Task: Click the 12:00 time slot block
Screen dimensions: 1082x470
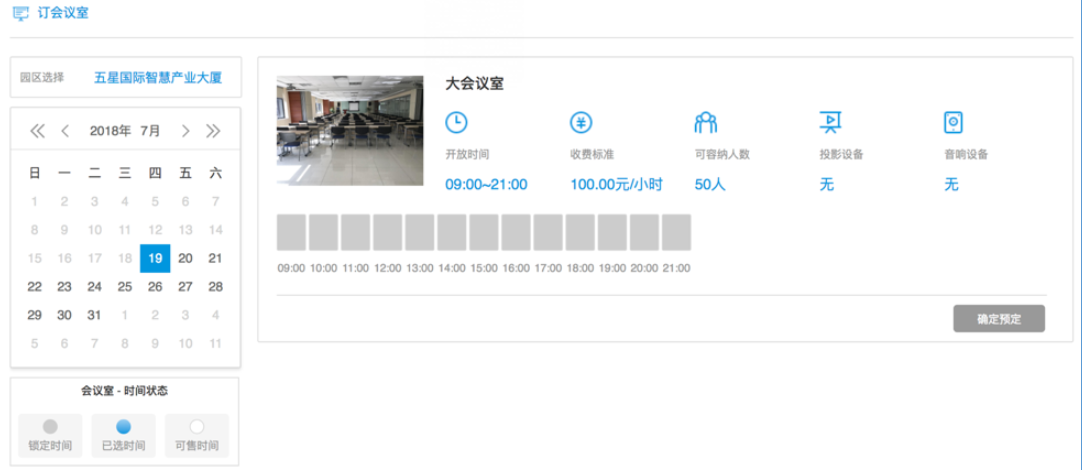Action: [388, 233]
